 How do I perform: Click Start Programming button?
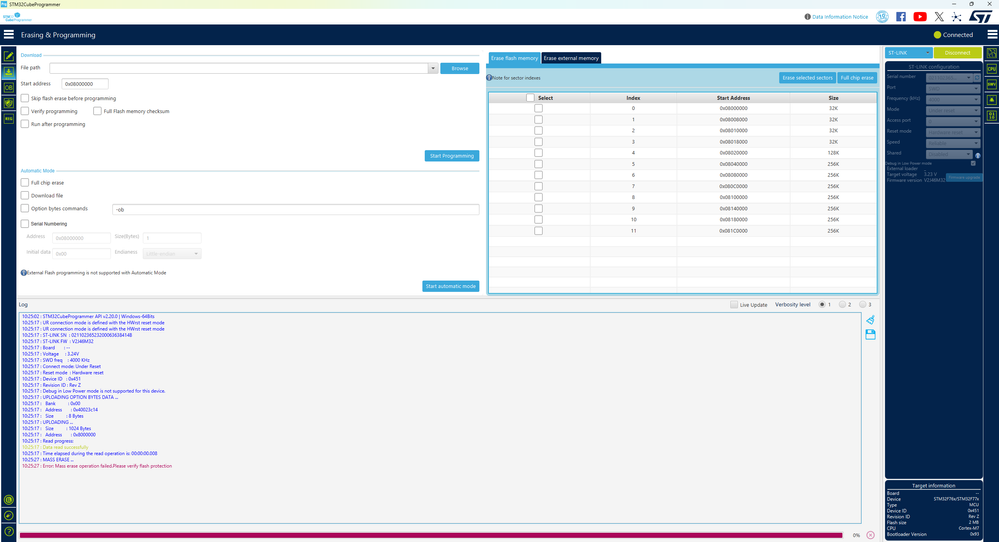452,155
